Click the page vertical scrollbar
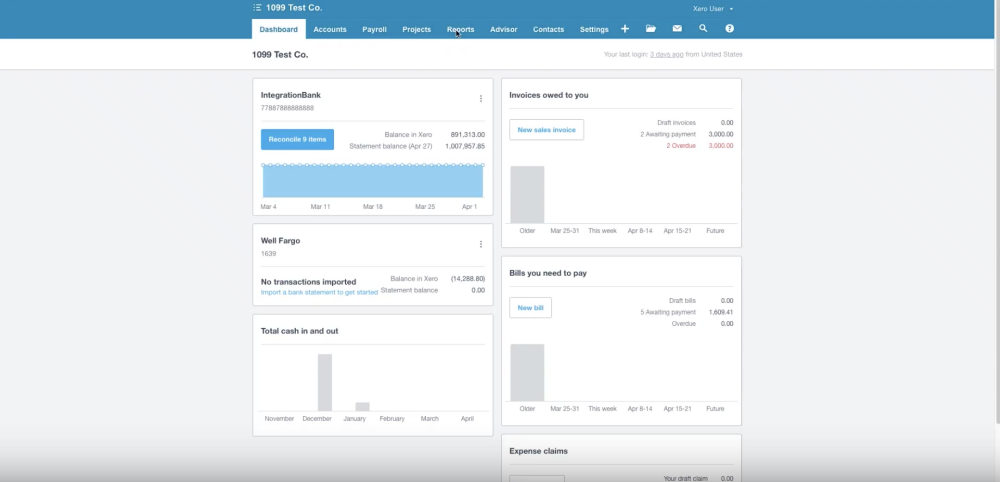Screen dimensions: 1000x482 pos(997,212)
